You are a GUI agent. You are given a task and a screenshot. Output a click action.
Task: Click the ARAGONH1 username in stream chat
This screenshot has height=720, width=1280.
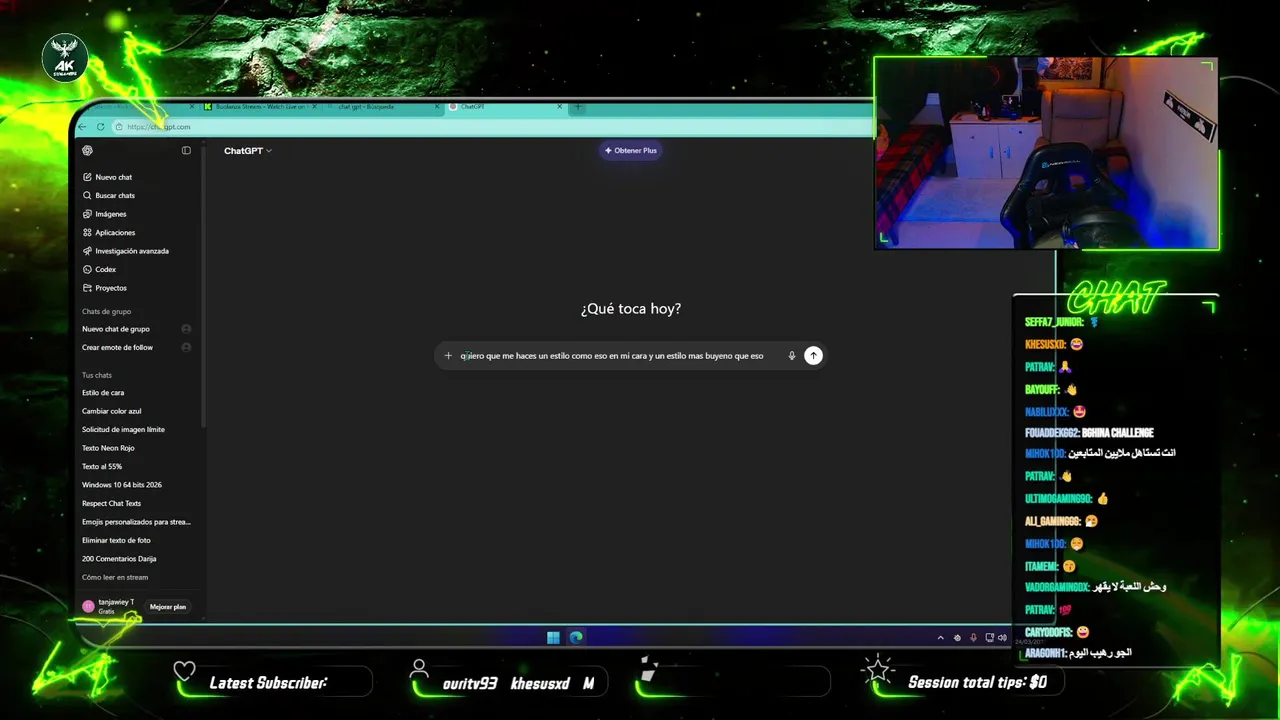pos(1045,653)
